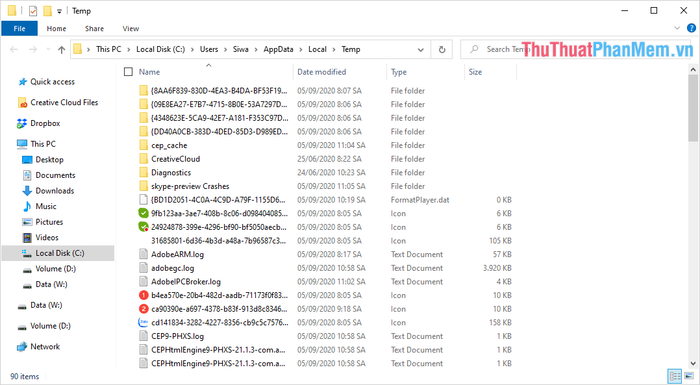Open the View ribbon tab
Viewport: 700px width, 385px height.
pos(131,29)
